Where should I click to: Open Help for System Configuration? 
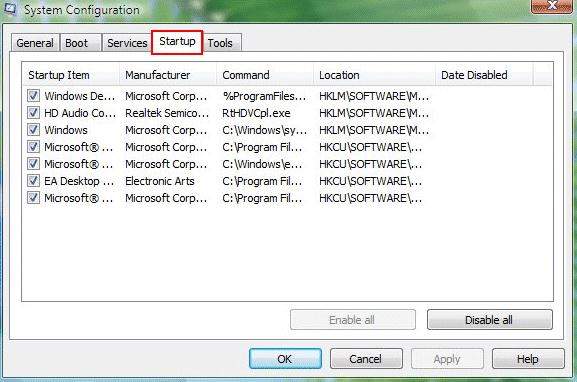[x=528, y=359]
